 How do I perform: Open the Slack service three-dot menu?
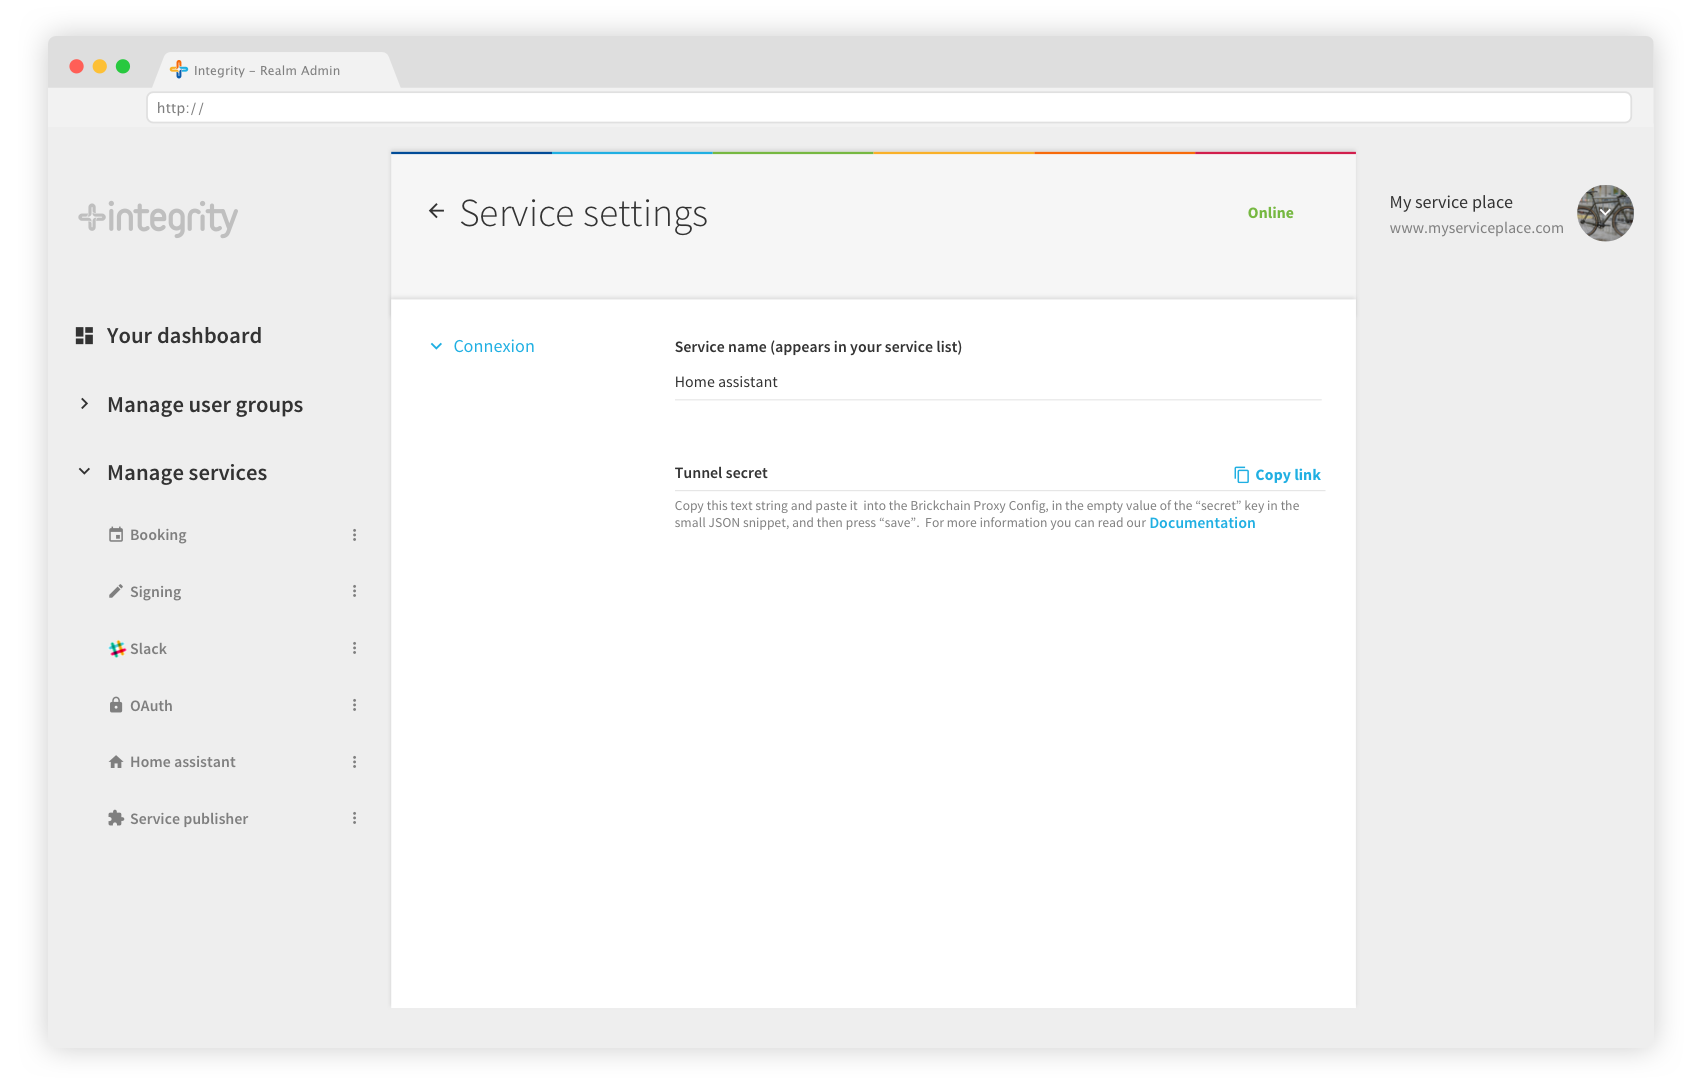pos(354,648)
